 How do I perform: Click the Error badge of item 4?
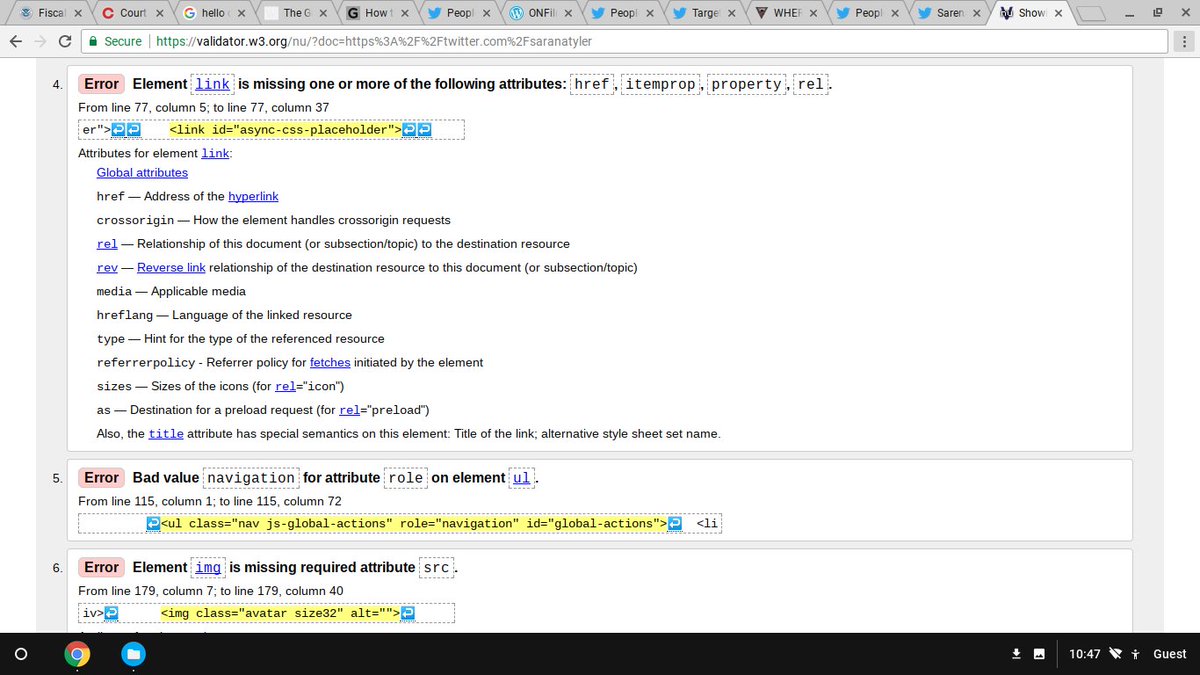click(101, 84)
